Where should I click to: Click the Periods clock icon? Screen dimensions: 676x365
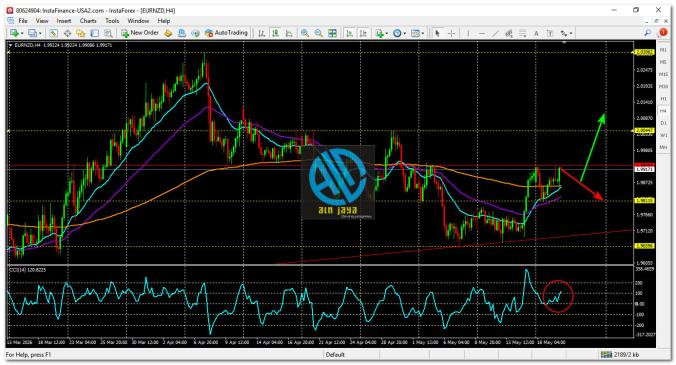tap(397, 33)
